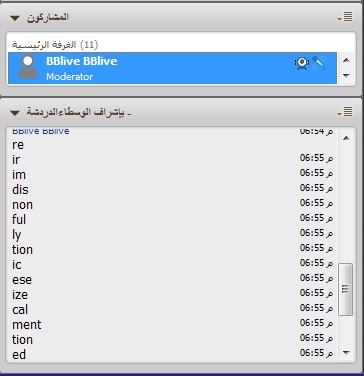Click the BBlive BBlive participant avatar icon

click(28, 67)
